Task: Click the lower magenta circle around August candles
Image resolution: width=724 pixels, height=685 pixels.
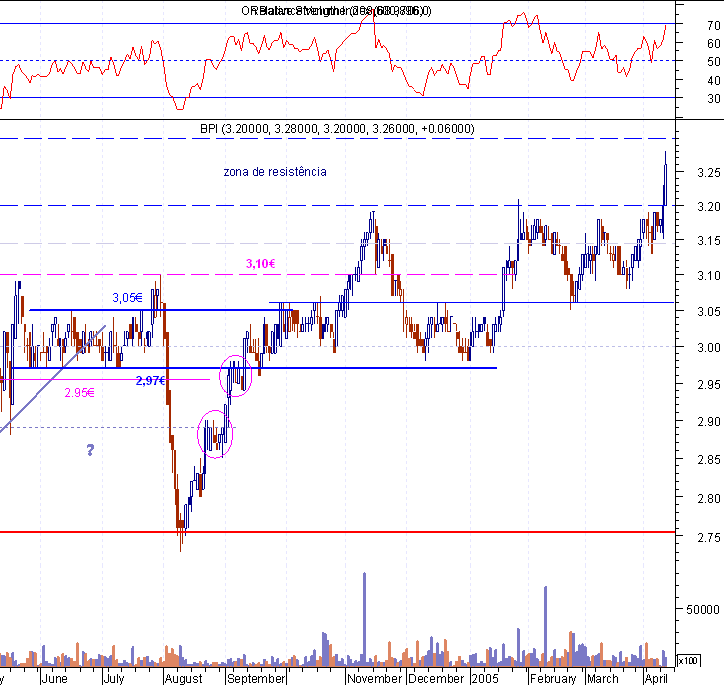Action: [215, 434]
